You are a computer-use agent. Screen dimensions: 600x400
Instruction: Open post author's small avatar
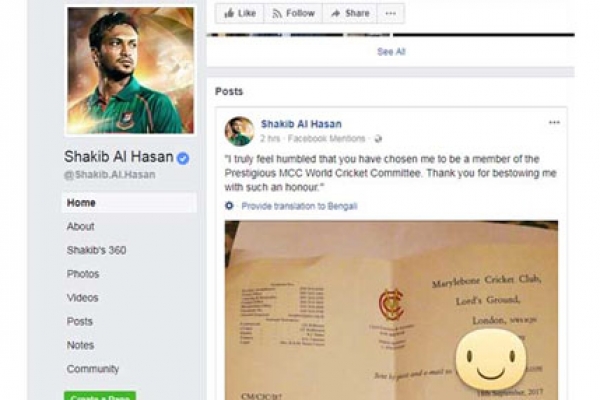click(x=240, y=131)
